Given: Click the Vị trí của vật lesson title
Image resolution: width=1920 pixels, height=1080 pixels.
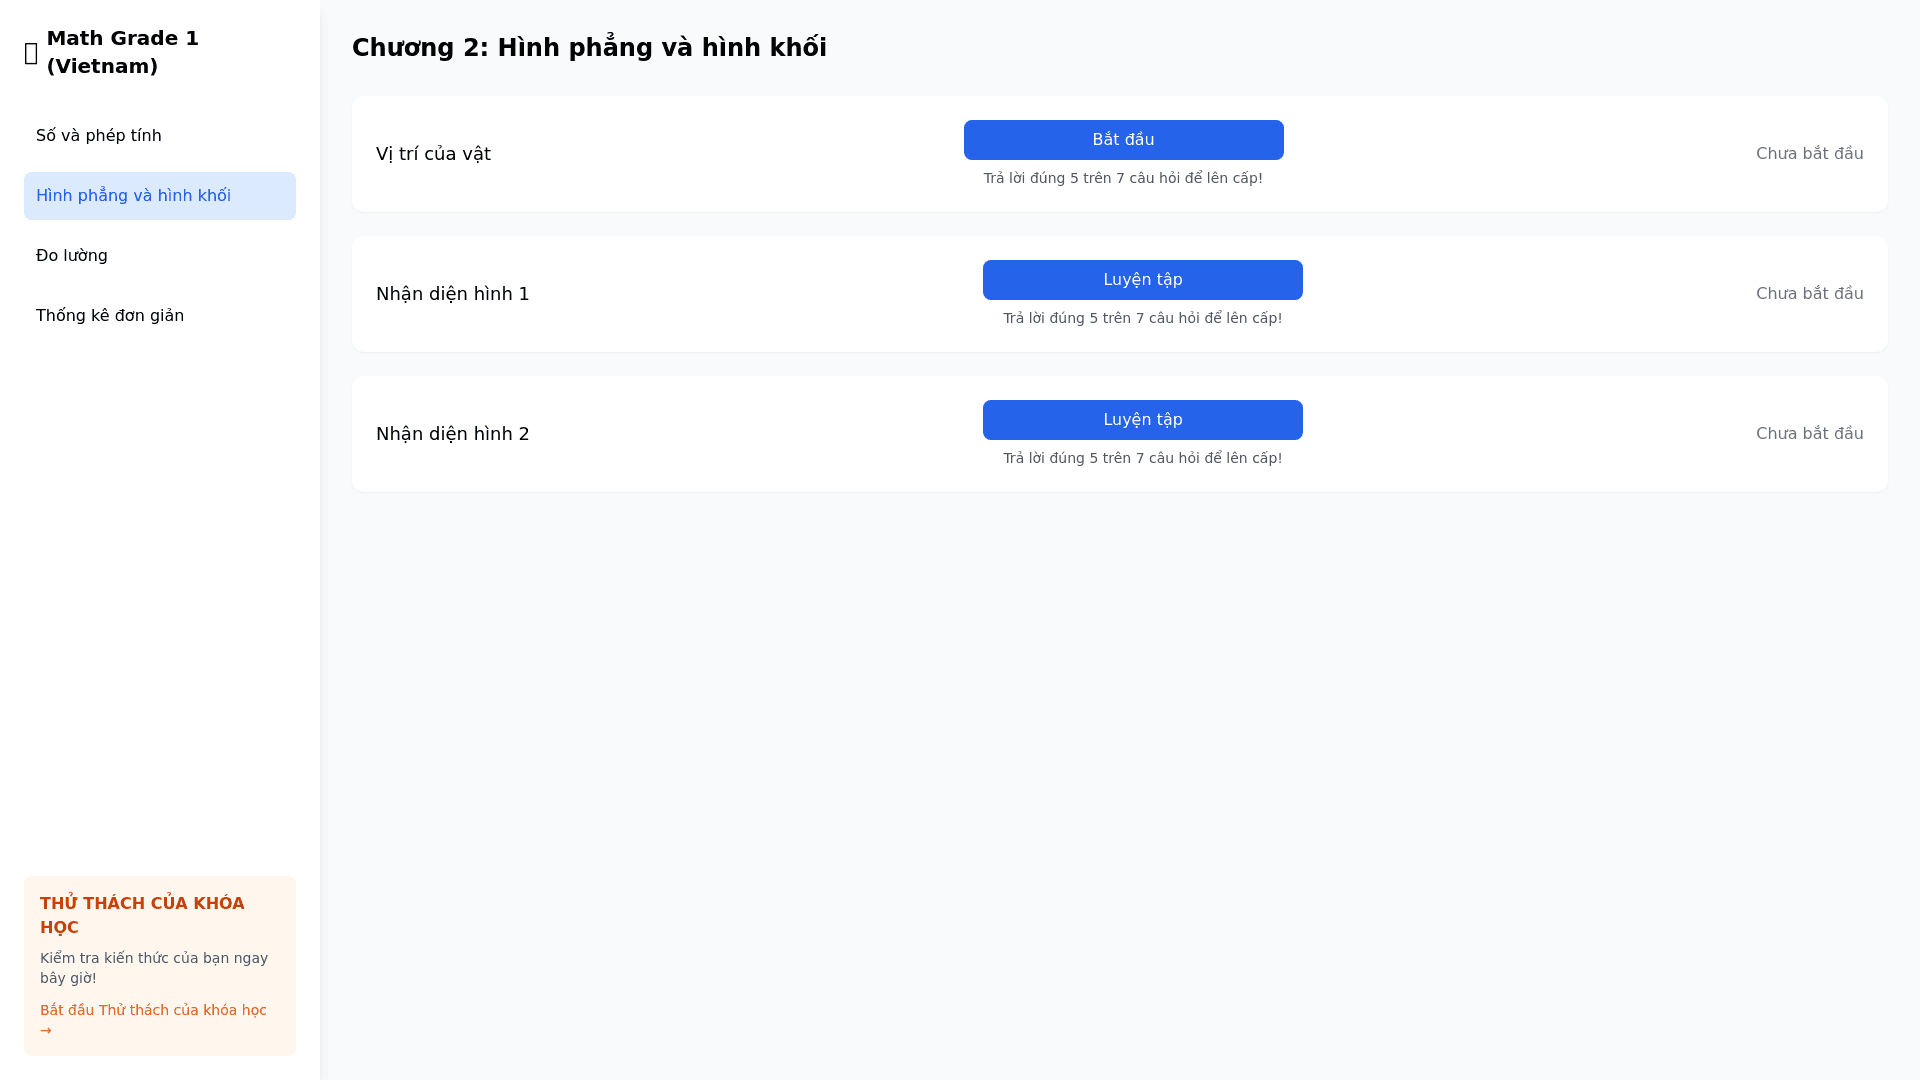Looking at the screenshot, I should (433, 154).
